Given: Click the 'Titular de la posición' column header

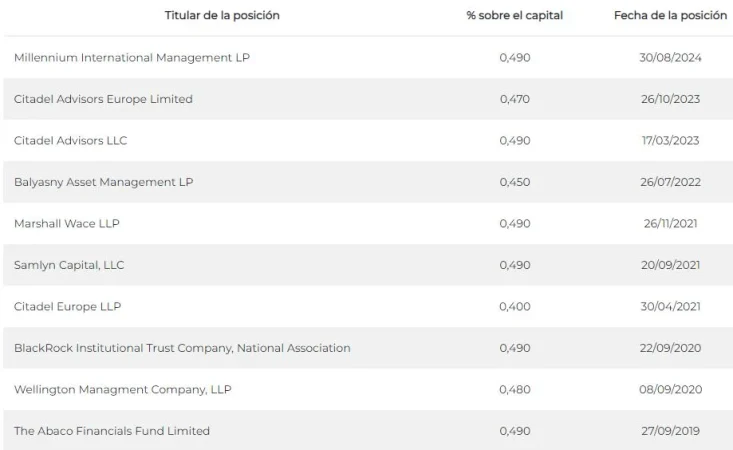Looking at the screenshot, I should (x=222, y=16).
